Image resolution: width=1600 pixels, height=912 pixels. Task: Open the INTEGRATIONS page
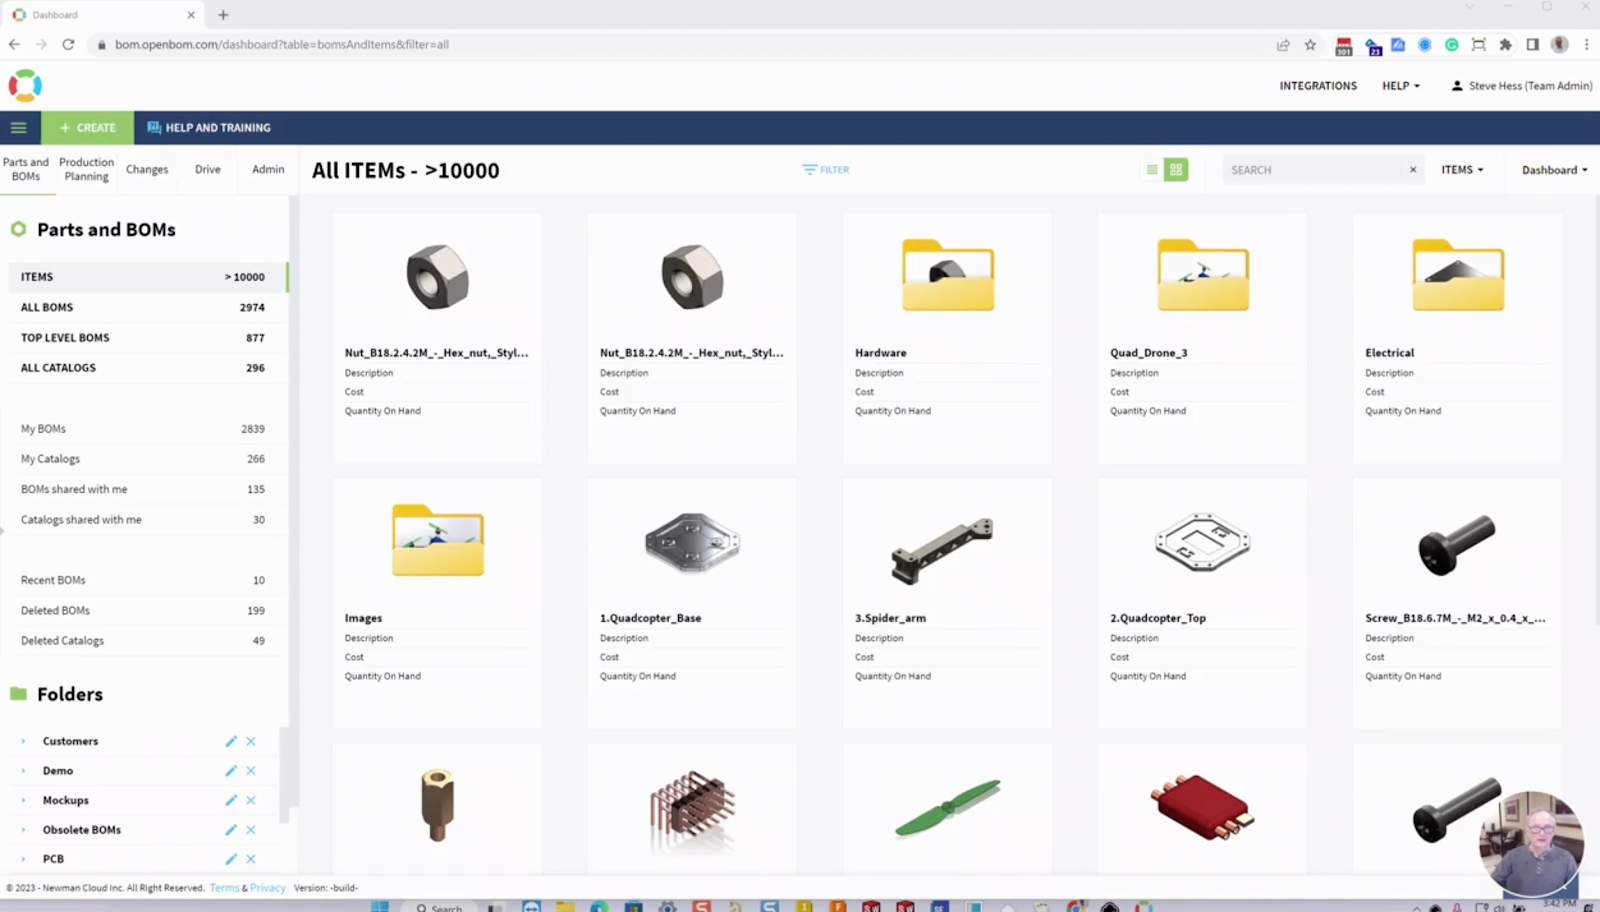1318,86
